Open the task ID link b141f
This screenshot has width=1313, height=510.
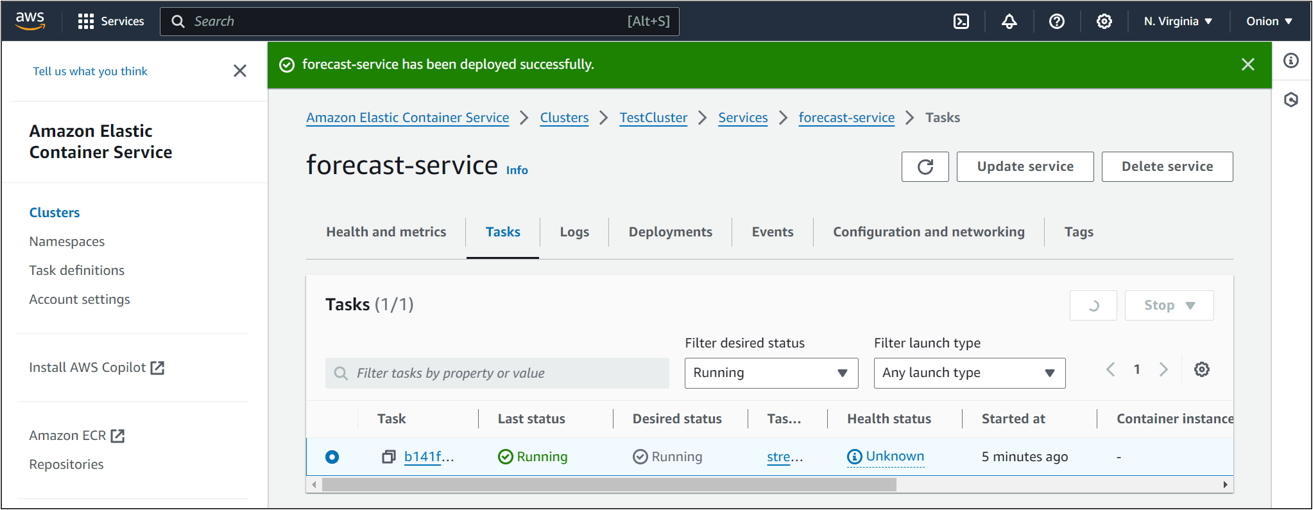[x=429, y=457]
